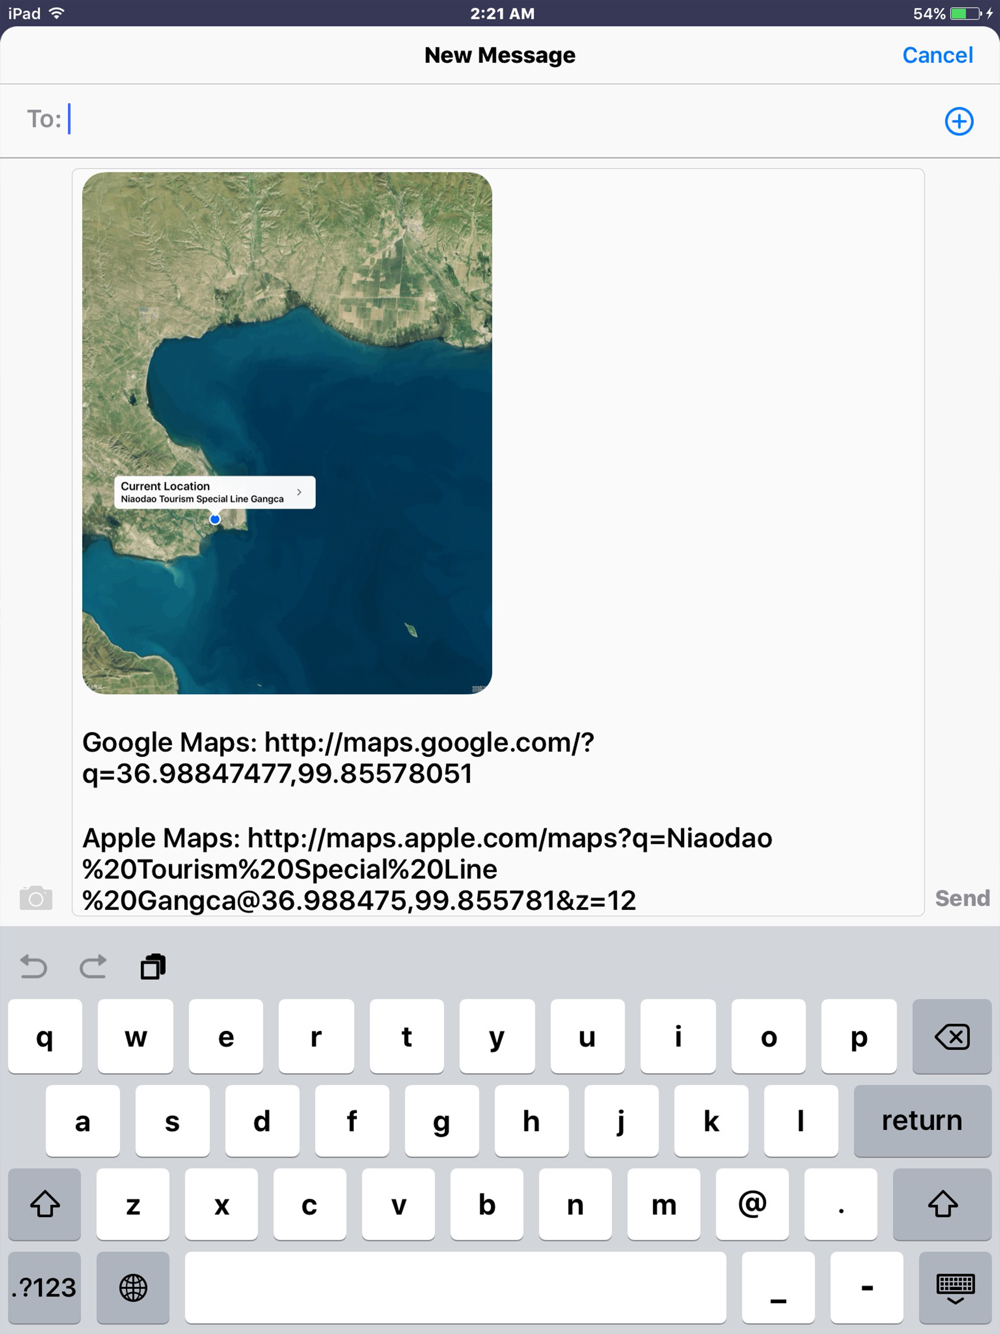Image resolution: width=1000 pixels, height=1334 pixels.
Task: Tap the d key
Action: coord(262,1121)
